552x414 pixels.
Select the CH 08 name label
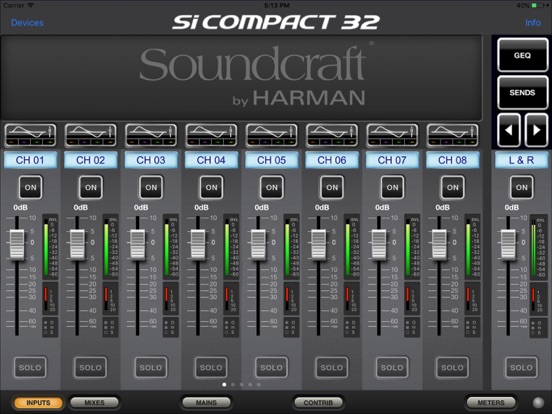pyautogui.click(x=453, y=160)
